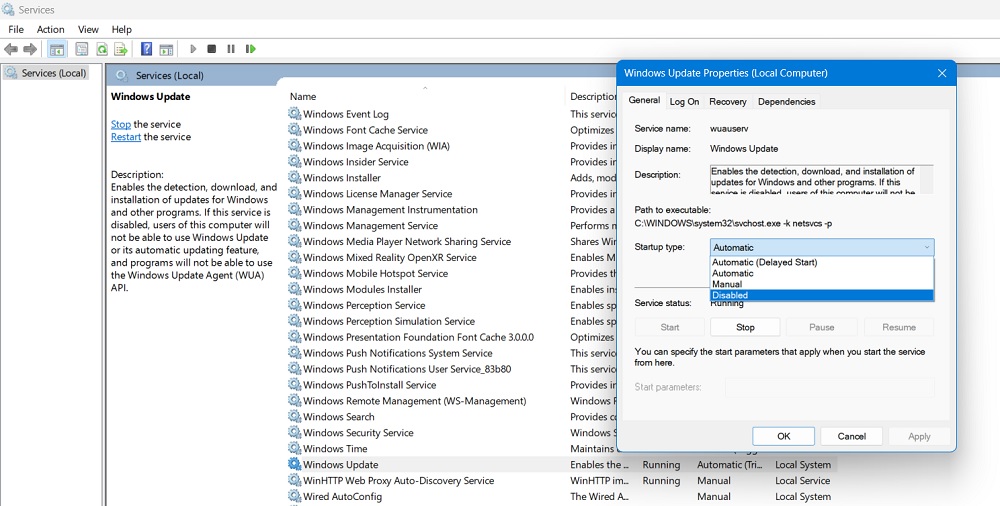Select Windows Security Service row
The width and height of the screenshot is (1000, 506).
[357, 433]
